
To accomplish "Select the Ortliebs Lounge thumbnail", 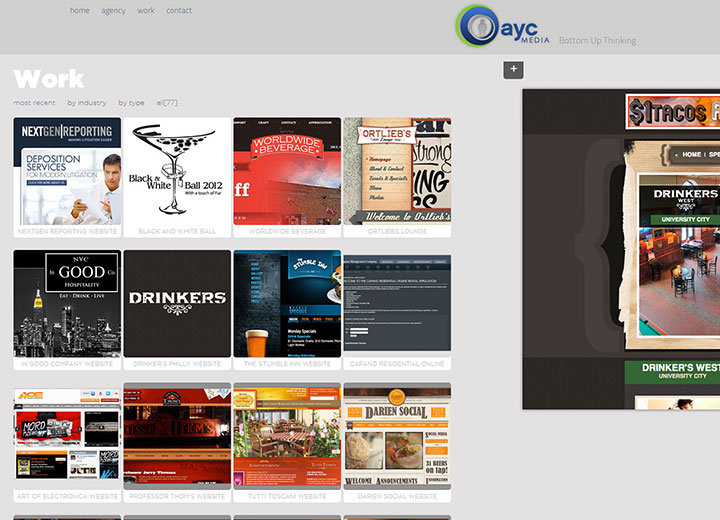I will pos(397,171).
